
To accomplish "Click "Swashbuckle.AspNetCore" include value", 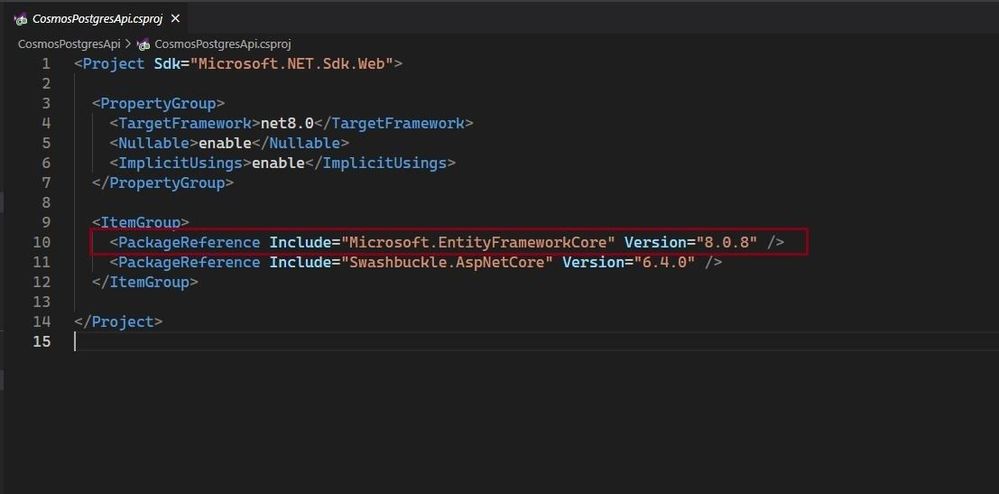I will (447, 262).
